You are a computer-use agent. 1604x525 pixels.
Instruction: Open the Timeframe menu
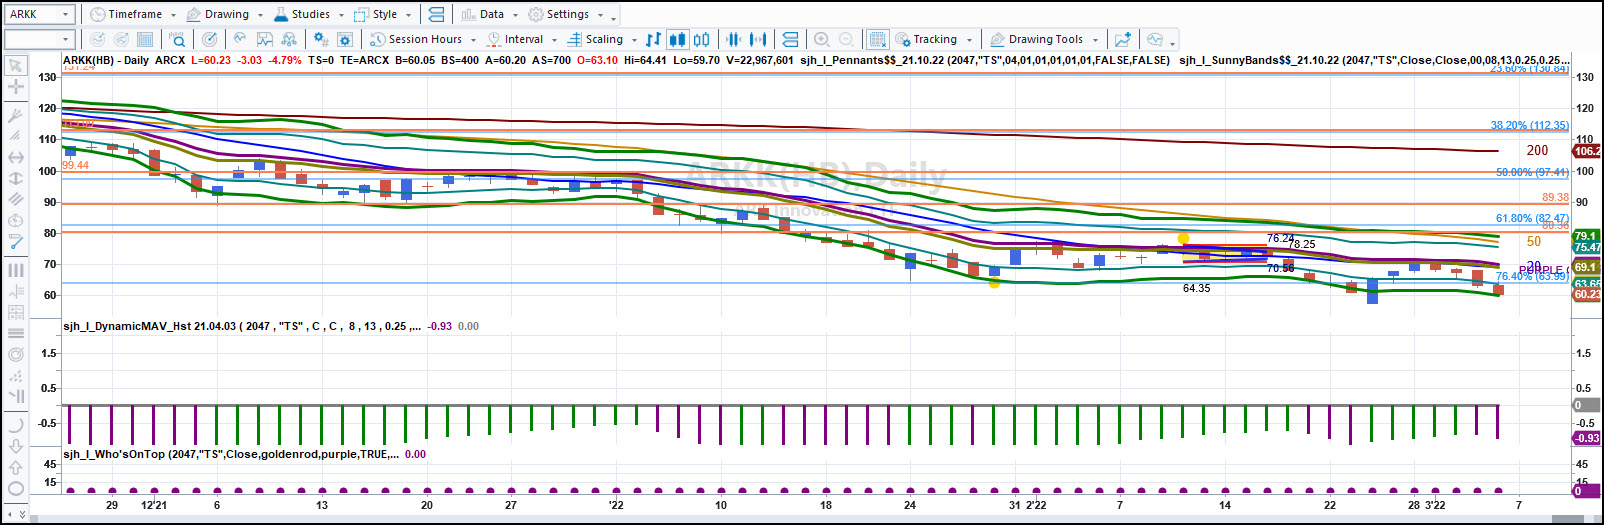click(133, 14)
